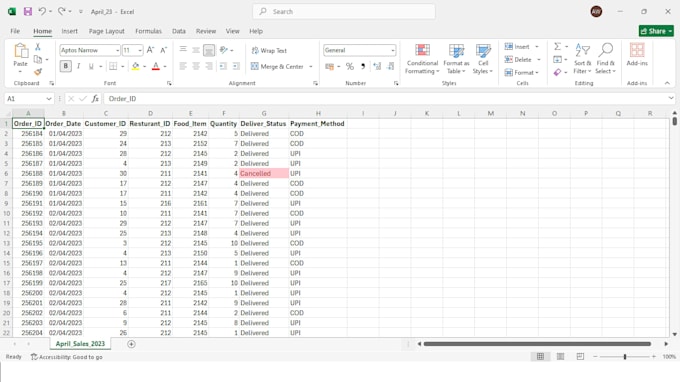
Task: Increase font size with the larger A icon
Action: point(150,50)
